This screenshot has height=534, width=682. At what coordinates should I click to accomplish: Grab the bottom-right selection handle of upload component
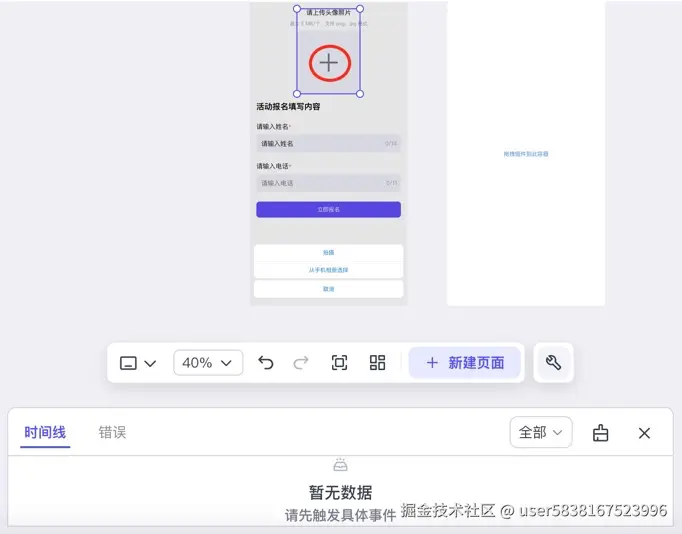[360, 94]
